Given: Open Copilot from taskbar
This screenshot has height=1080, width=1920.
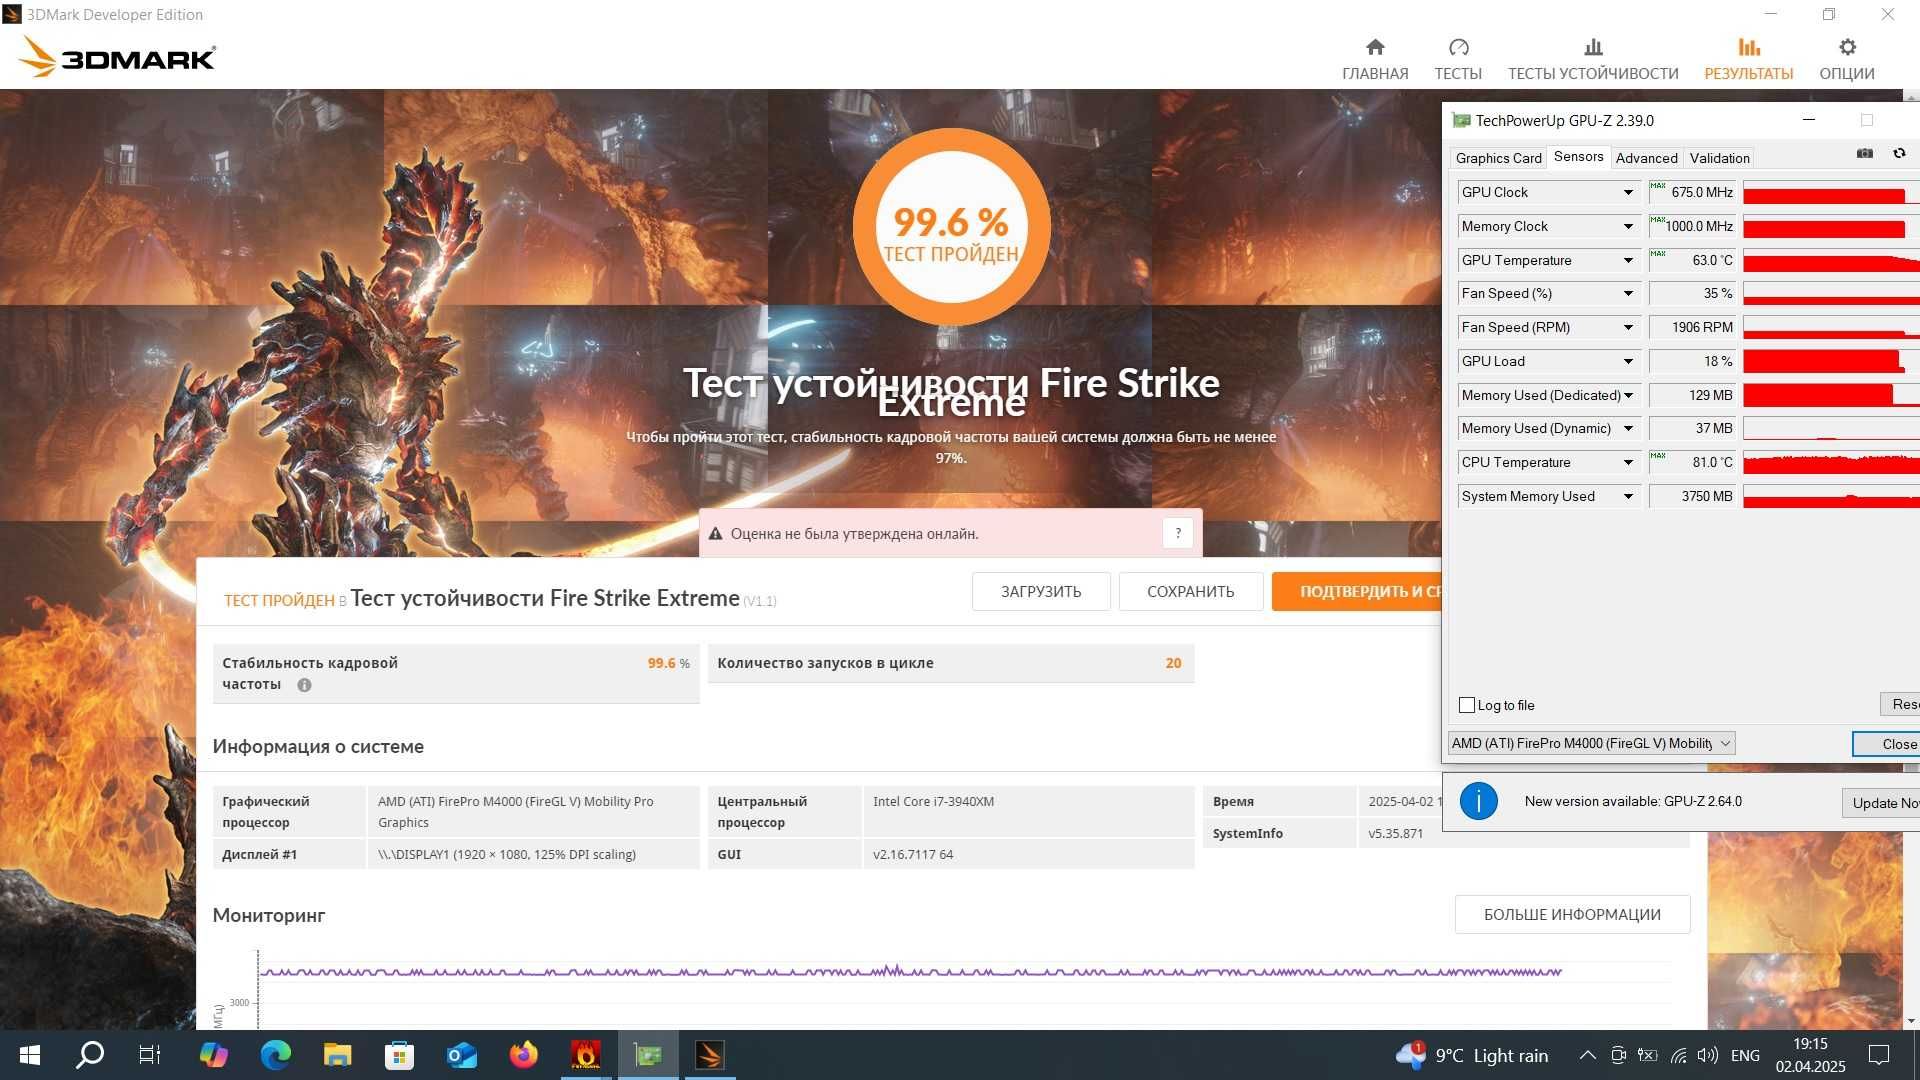Looking at the screenshot, I should click(x=213, y=1055).
